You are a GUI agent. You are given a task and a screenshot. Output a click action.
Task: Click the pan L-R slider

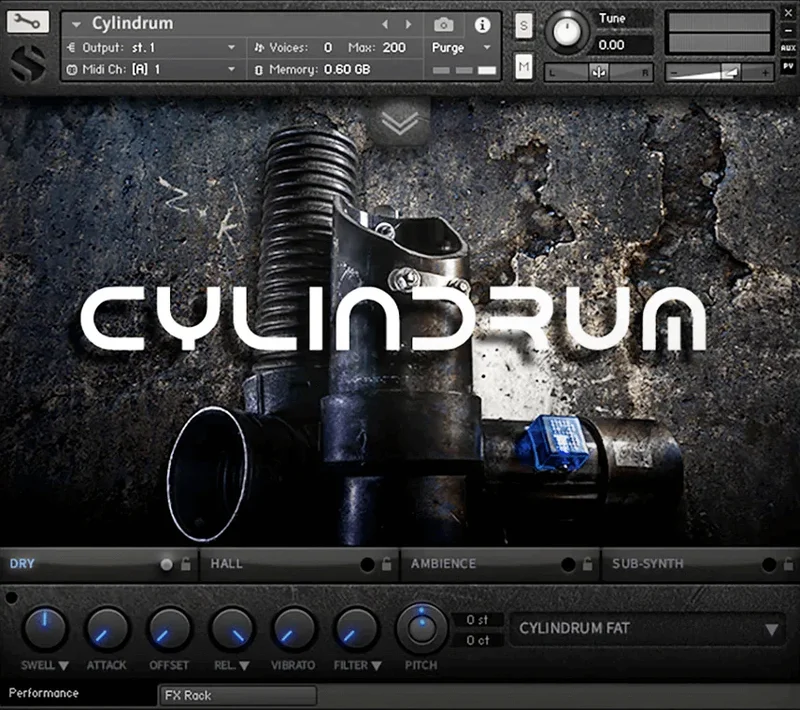pos(598,72)
